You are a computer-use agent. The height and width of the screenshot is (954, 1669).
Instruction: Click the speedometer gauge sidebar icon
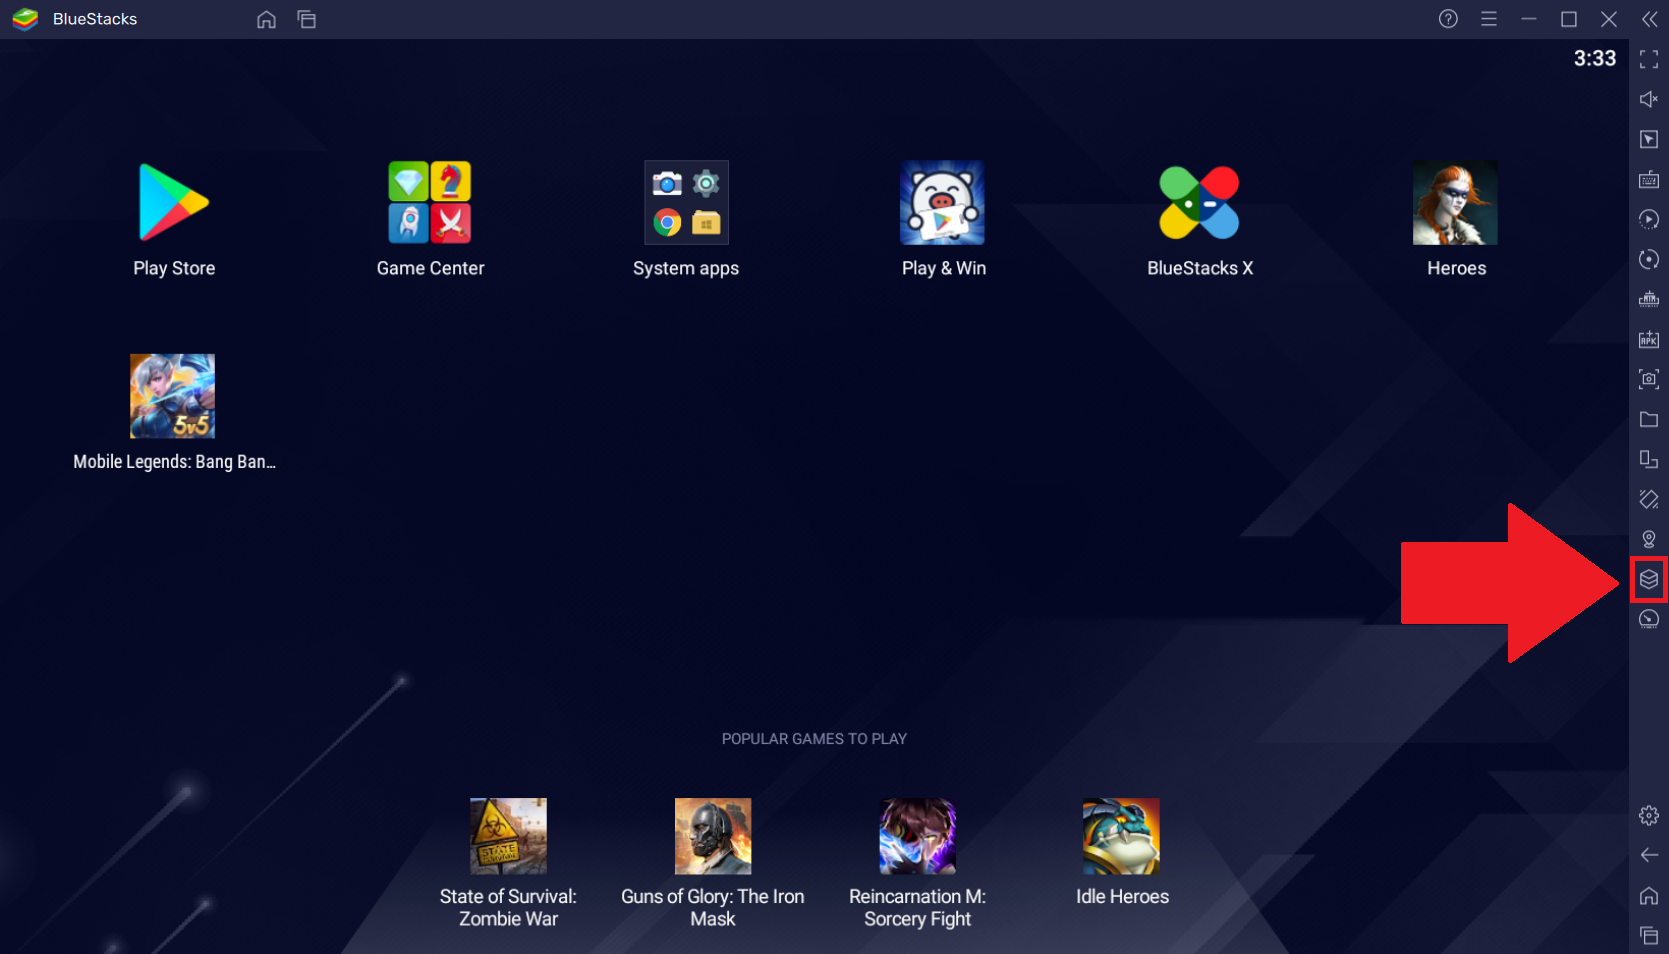(x=1649, y=619)
